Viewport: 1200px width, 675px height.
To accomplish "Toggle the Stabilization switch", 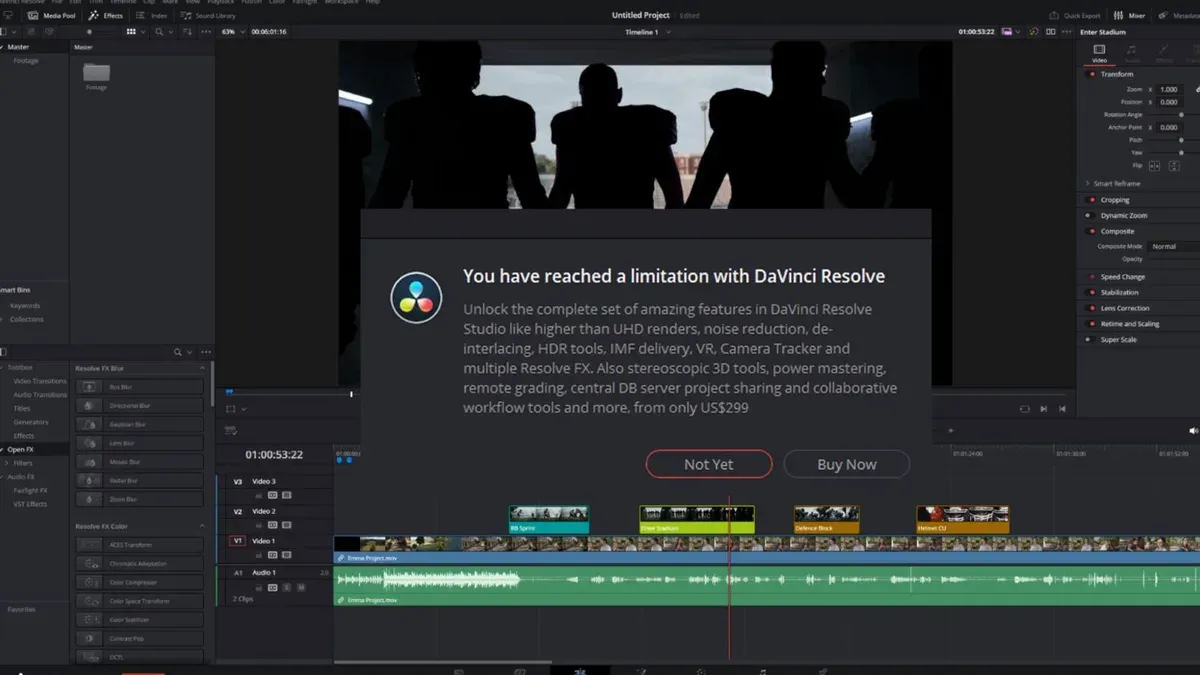I will tap(1090, 293).
